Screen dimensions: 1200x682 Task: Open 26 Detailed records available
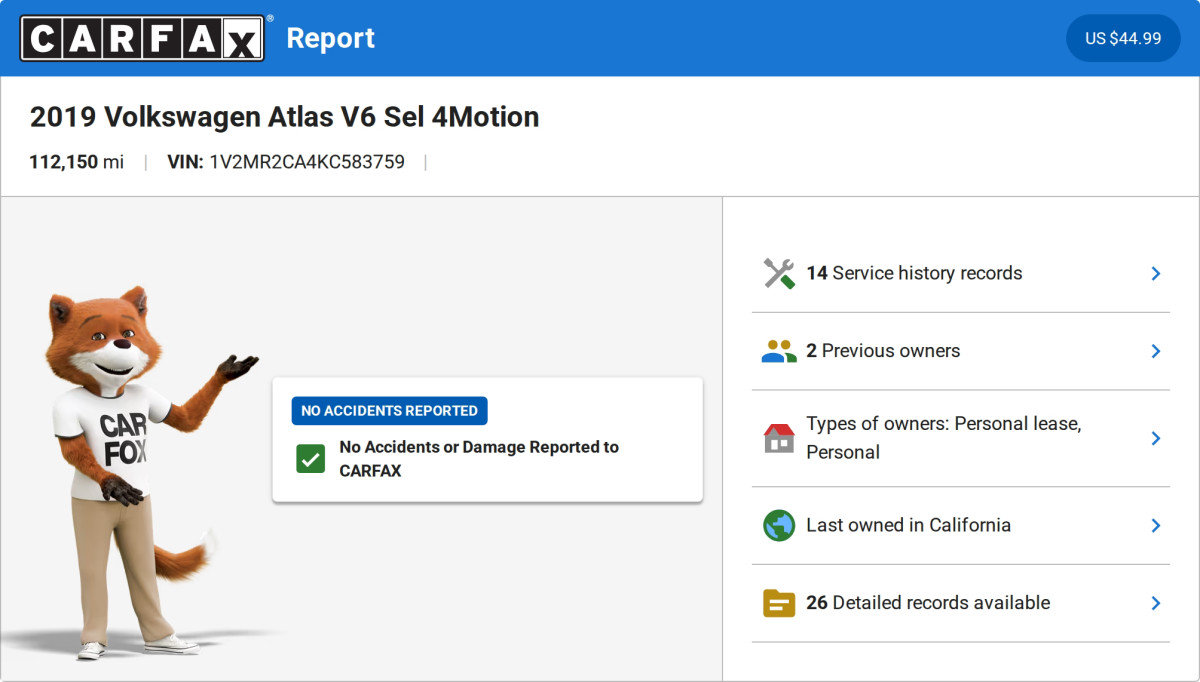click(x=928, y=603)
